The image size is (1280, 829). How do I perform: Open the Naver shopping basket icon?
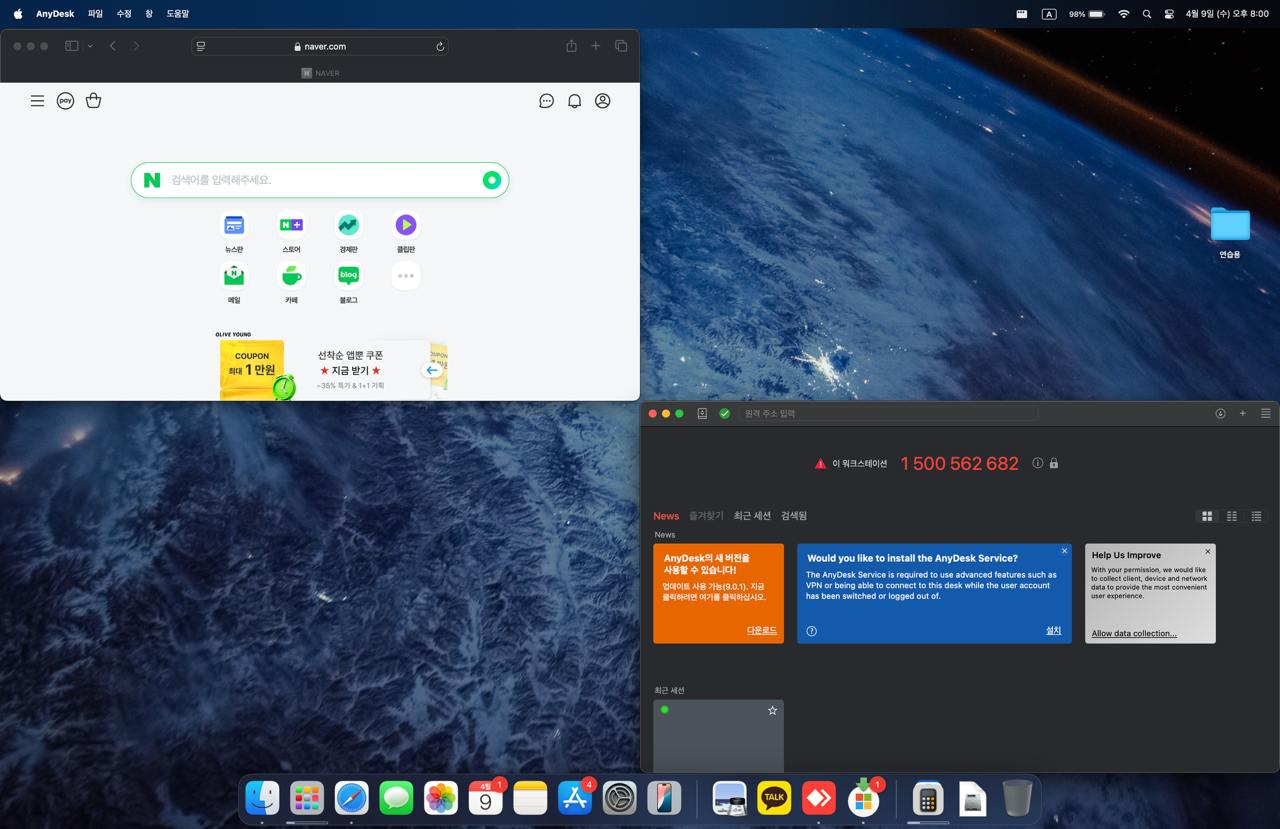point(94,101)
